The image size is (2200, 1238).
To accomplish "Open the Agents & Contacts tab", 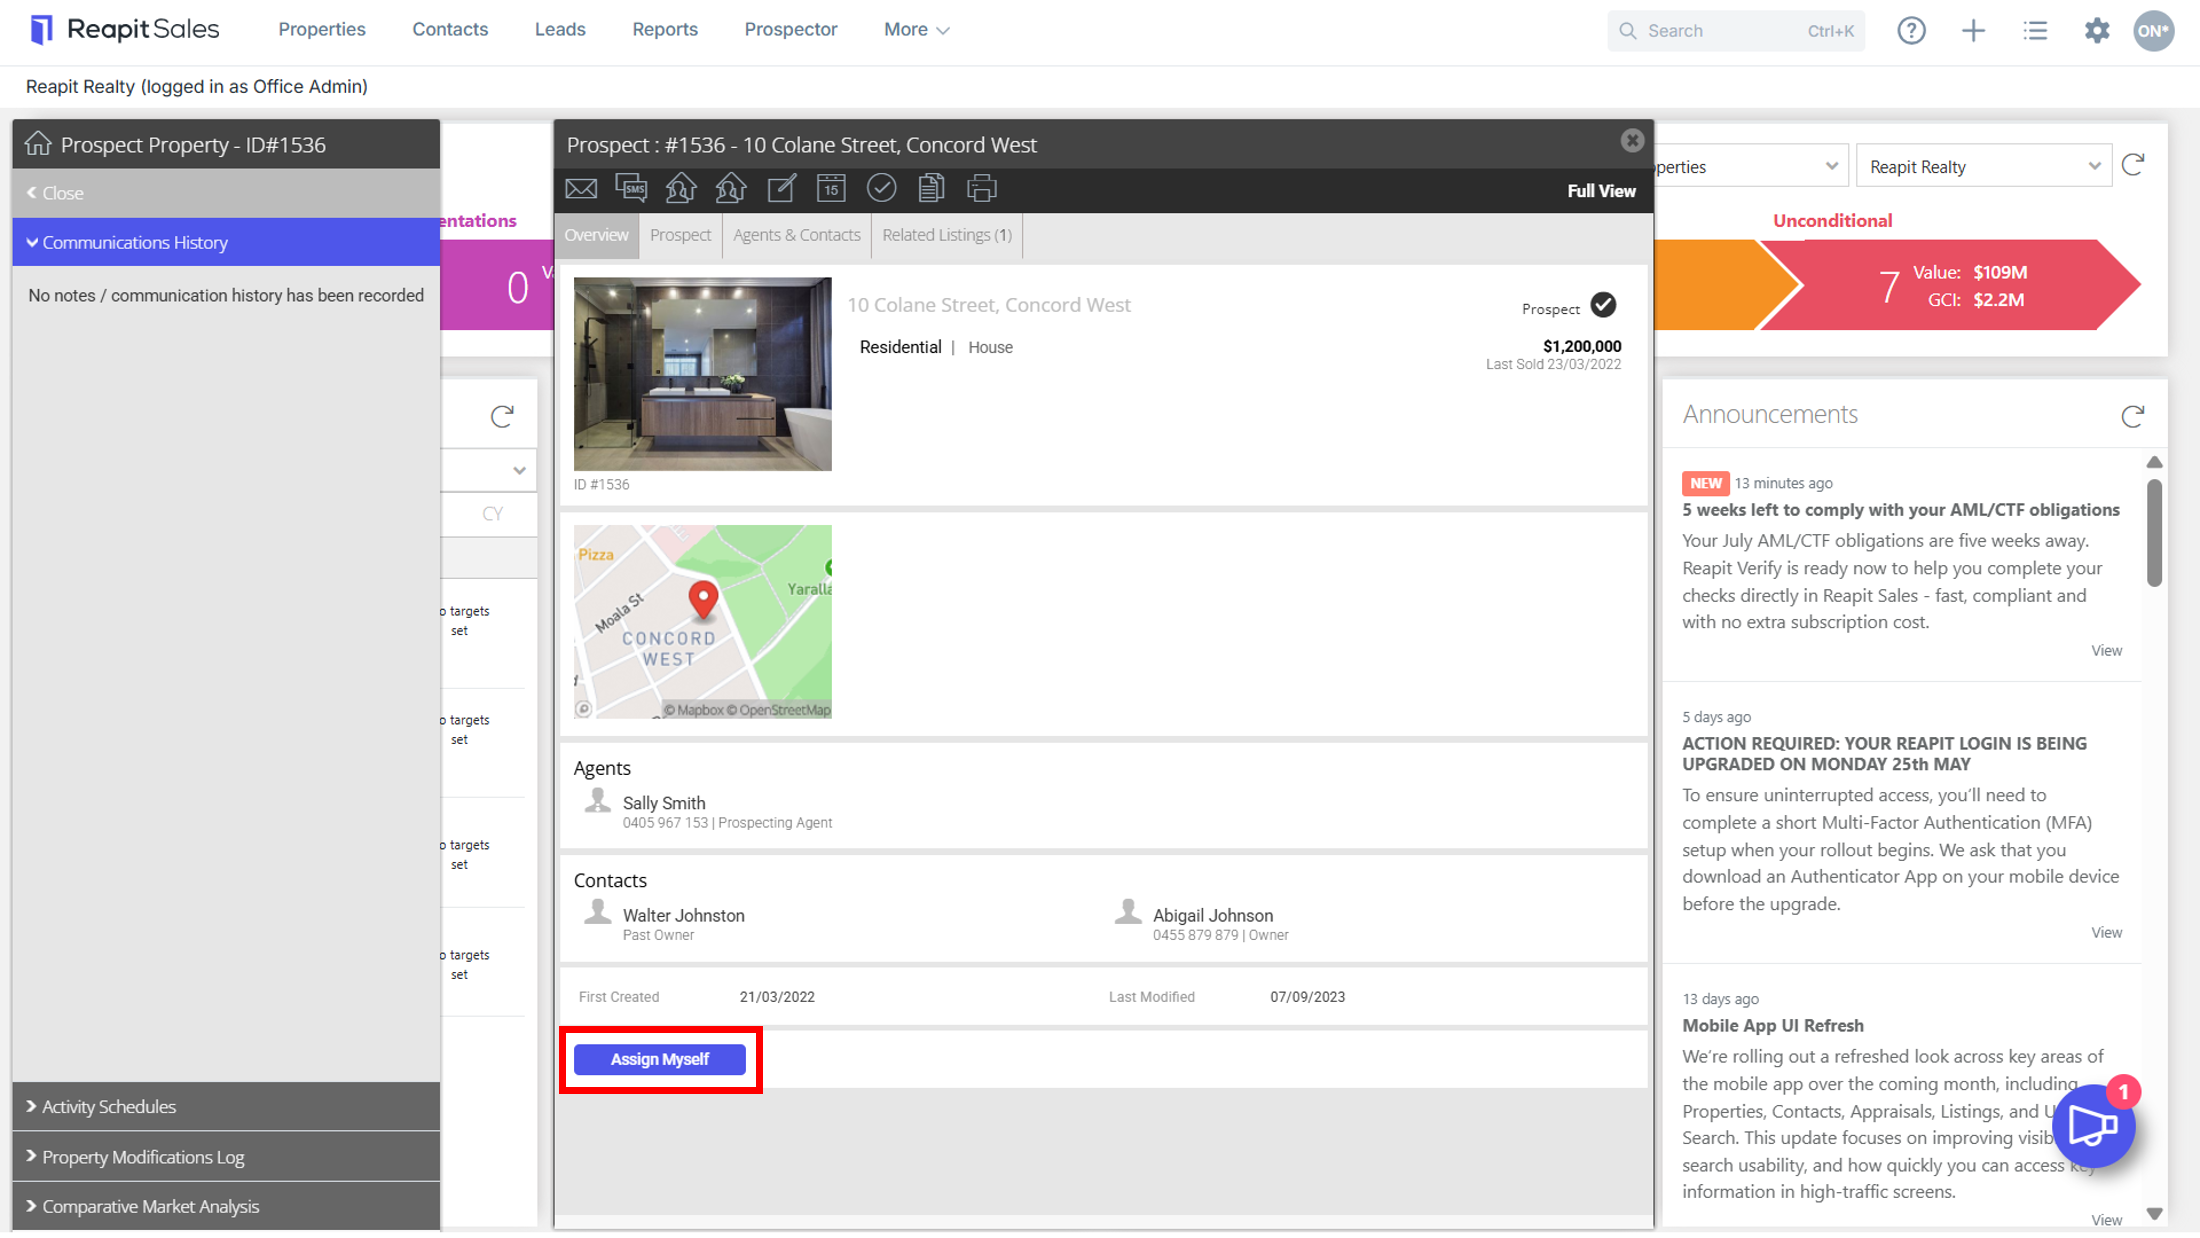I will 797,235.
